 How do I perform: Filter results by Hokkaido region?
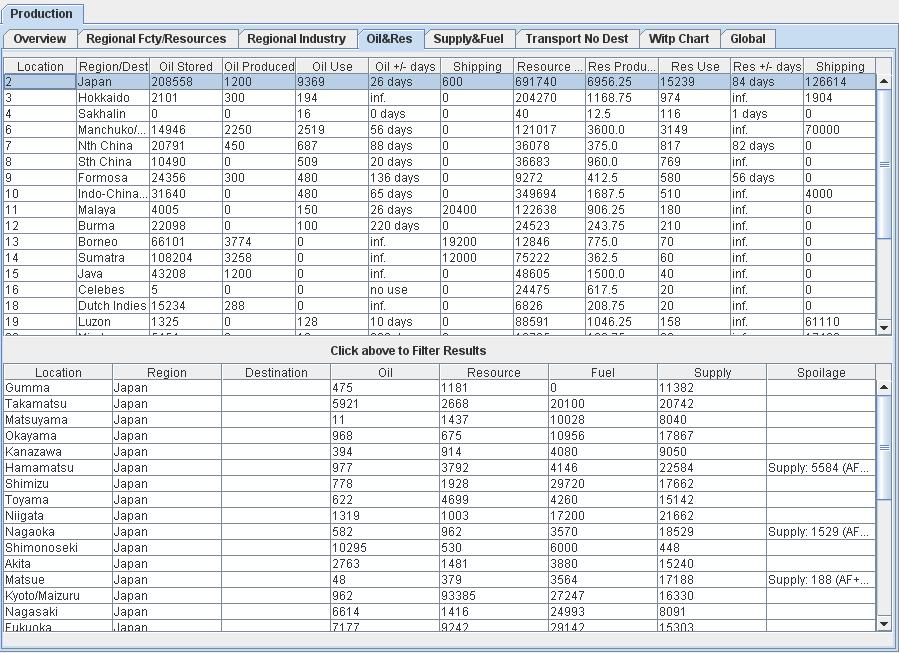coord(440,98)
